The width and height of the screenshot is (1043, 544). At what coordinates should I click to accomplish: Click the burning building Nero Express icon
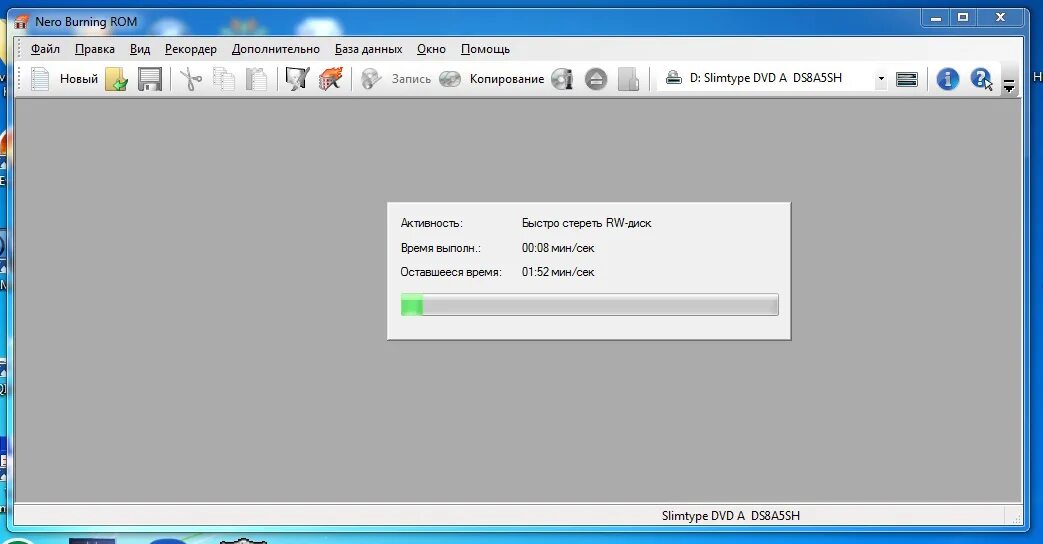(331, 79)
